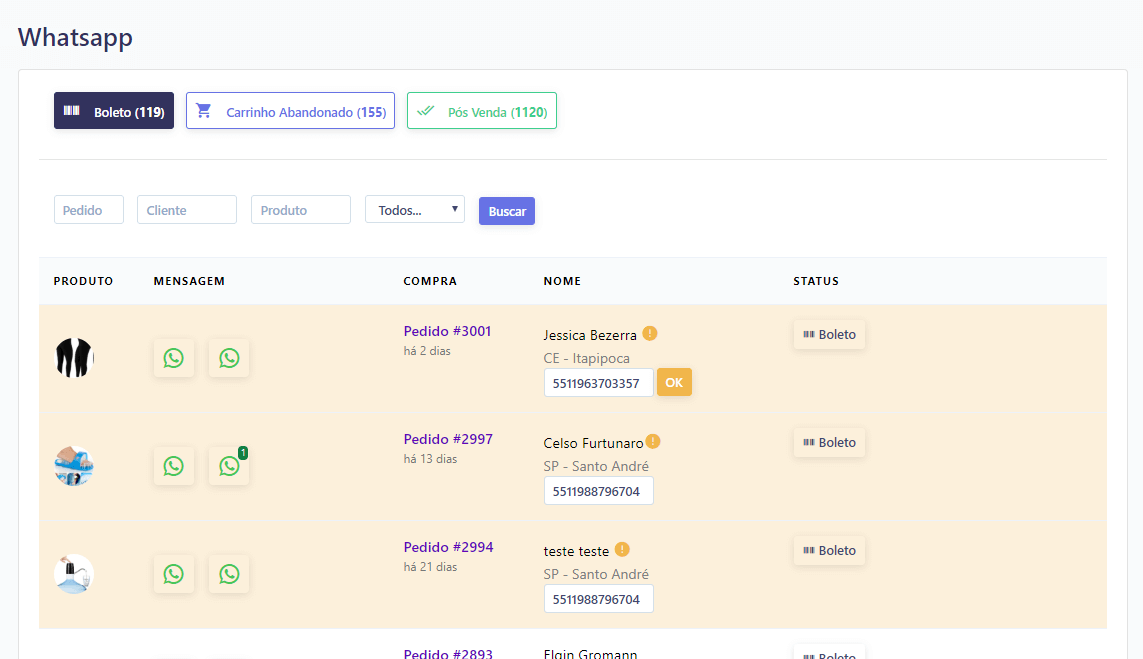Send first WhatsApp message for Pedido #2997
Viewport: 1143px width, 659px height.
173,466
